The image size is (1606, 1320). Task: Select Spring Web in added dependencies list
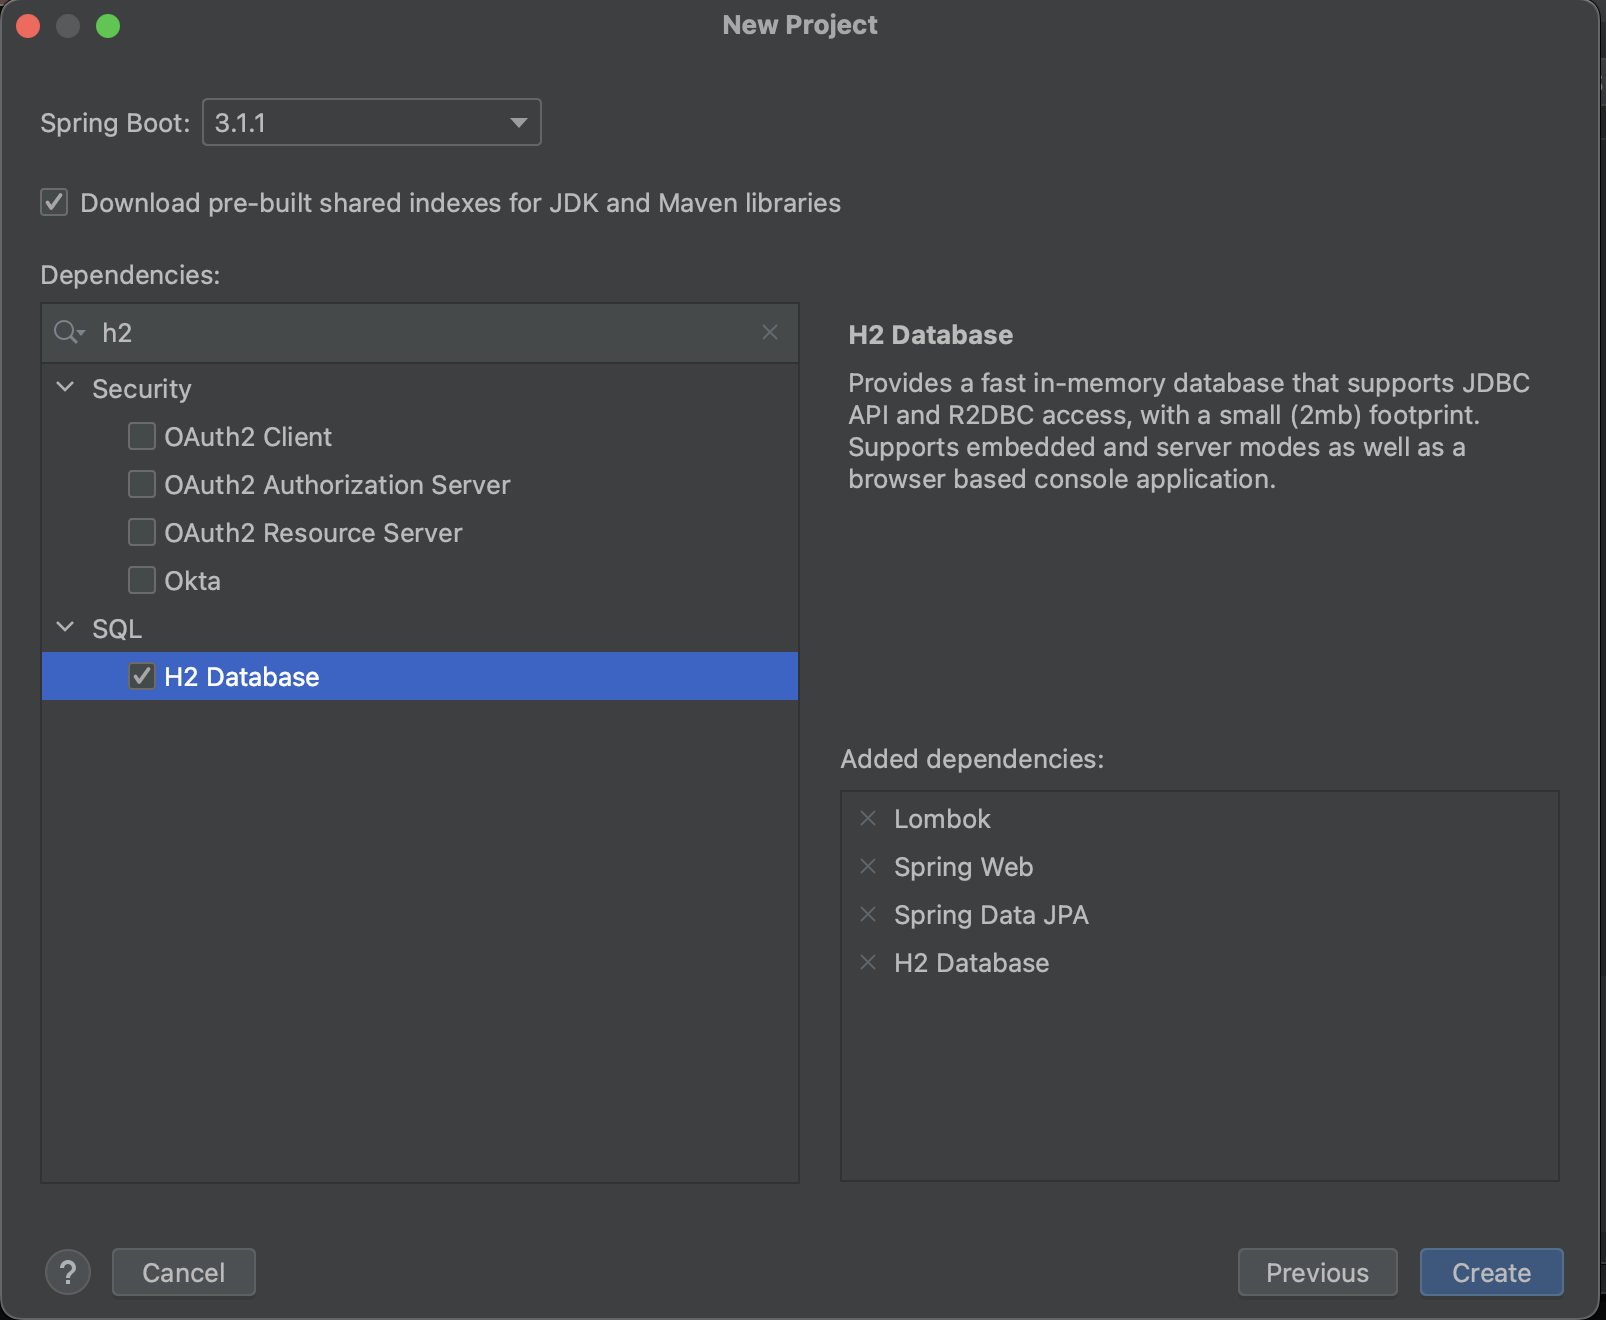pos(964,867)
